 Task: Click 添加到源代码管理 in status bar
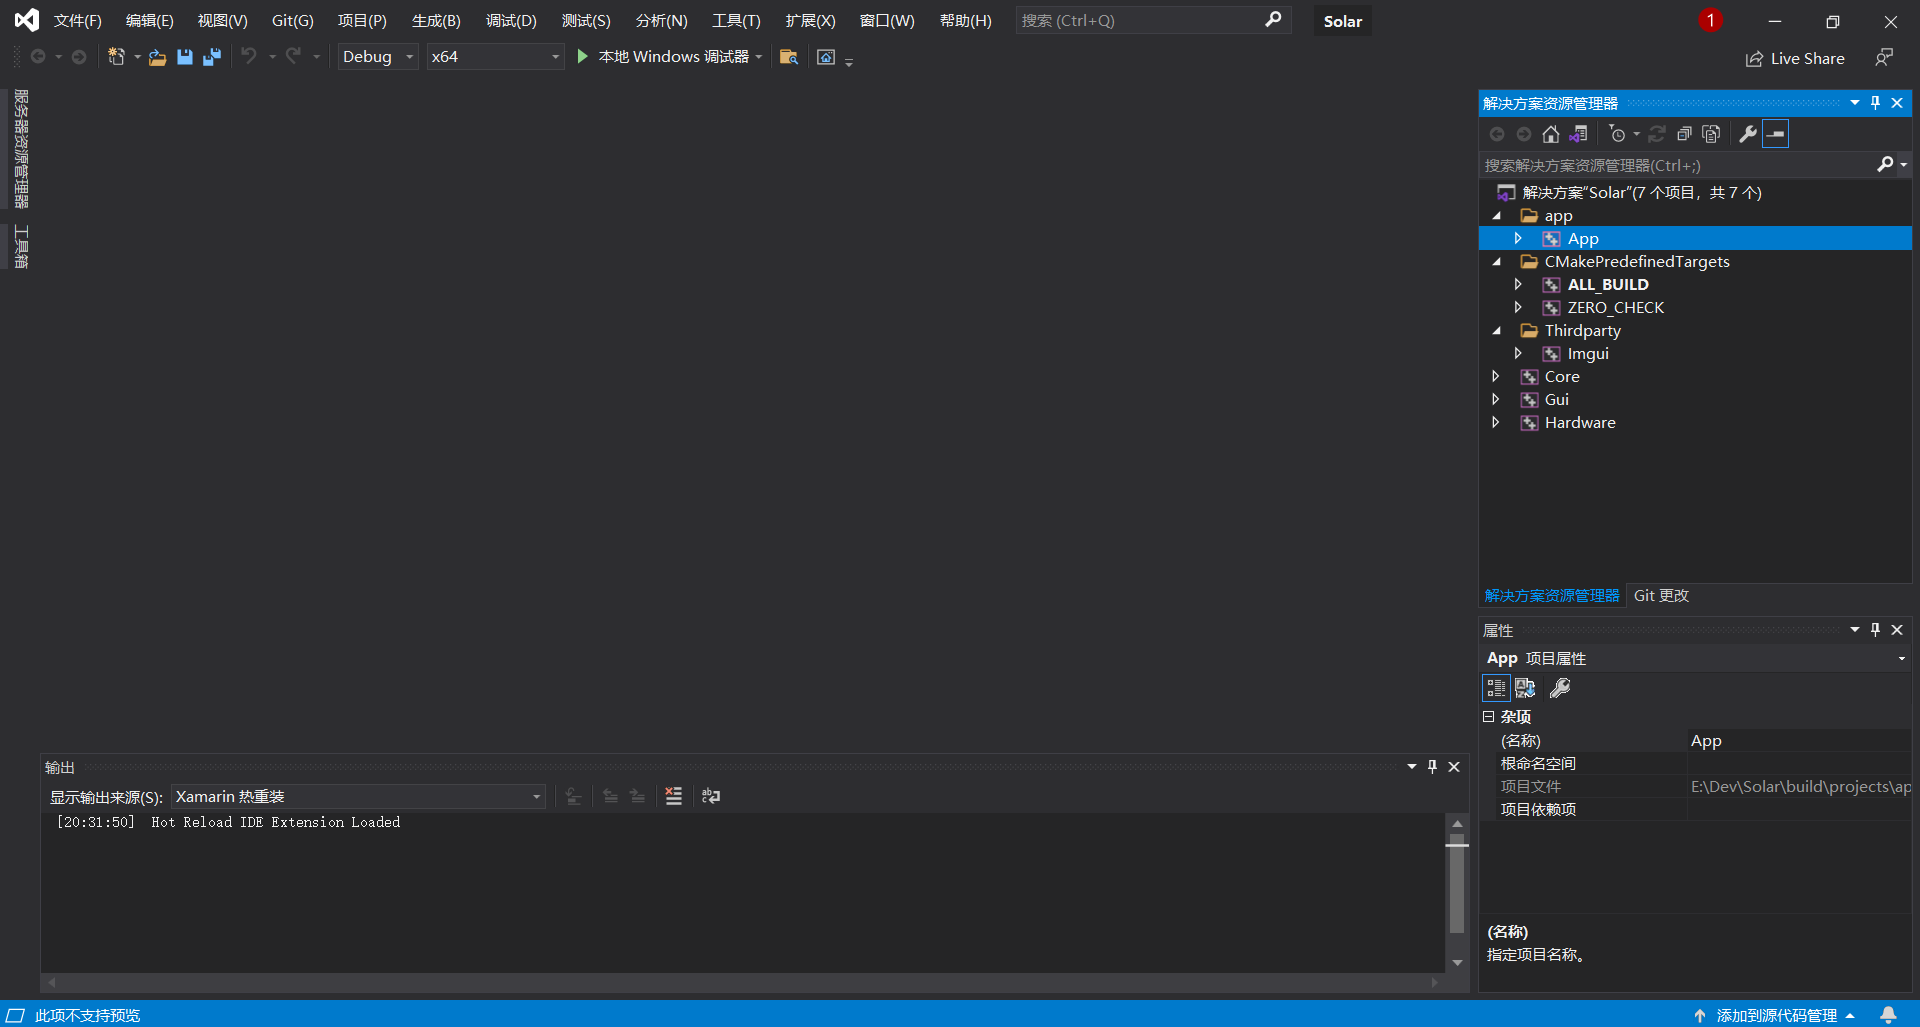coord(1775,1015)
